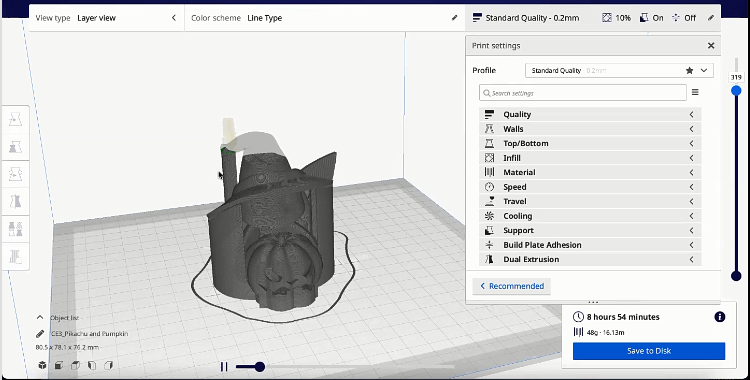Click the Search settings field
Viewport: 750px width, 380px height.
tap(583, 92)
